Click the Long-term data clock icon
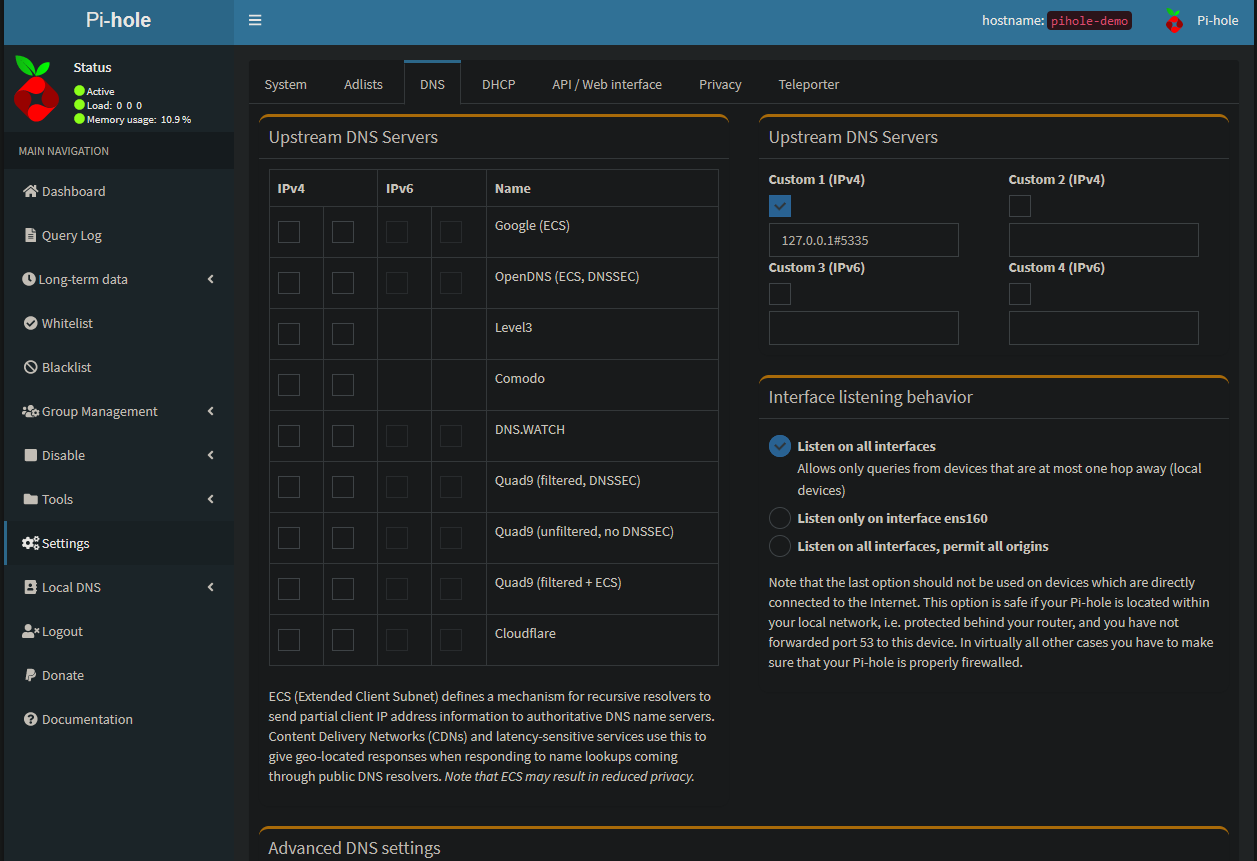The width and height of the screenshot is (1257, 861). pyautogui.click(x=30, y=279)
